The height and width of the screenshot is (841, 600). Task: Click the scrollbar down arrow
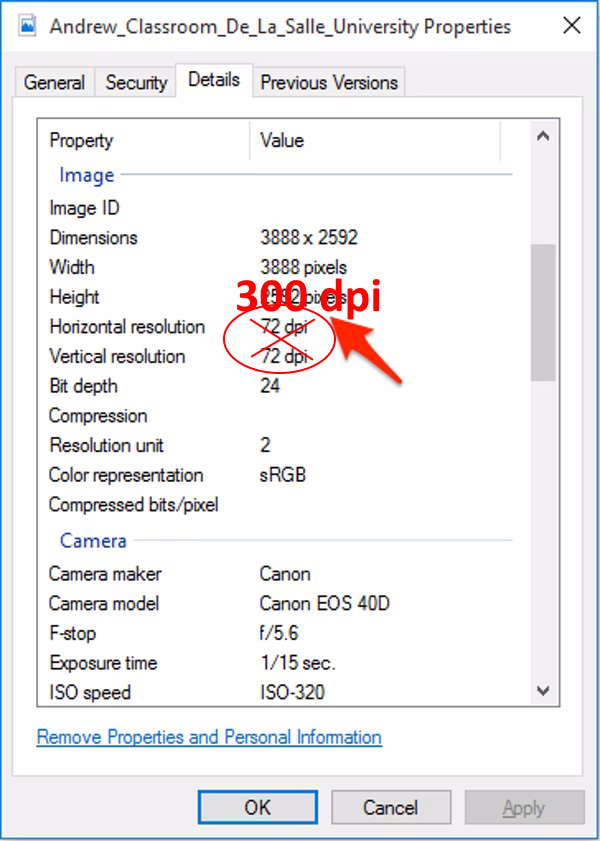(543, 690)
